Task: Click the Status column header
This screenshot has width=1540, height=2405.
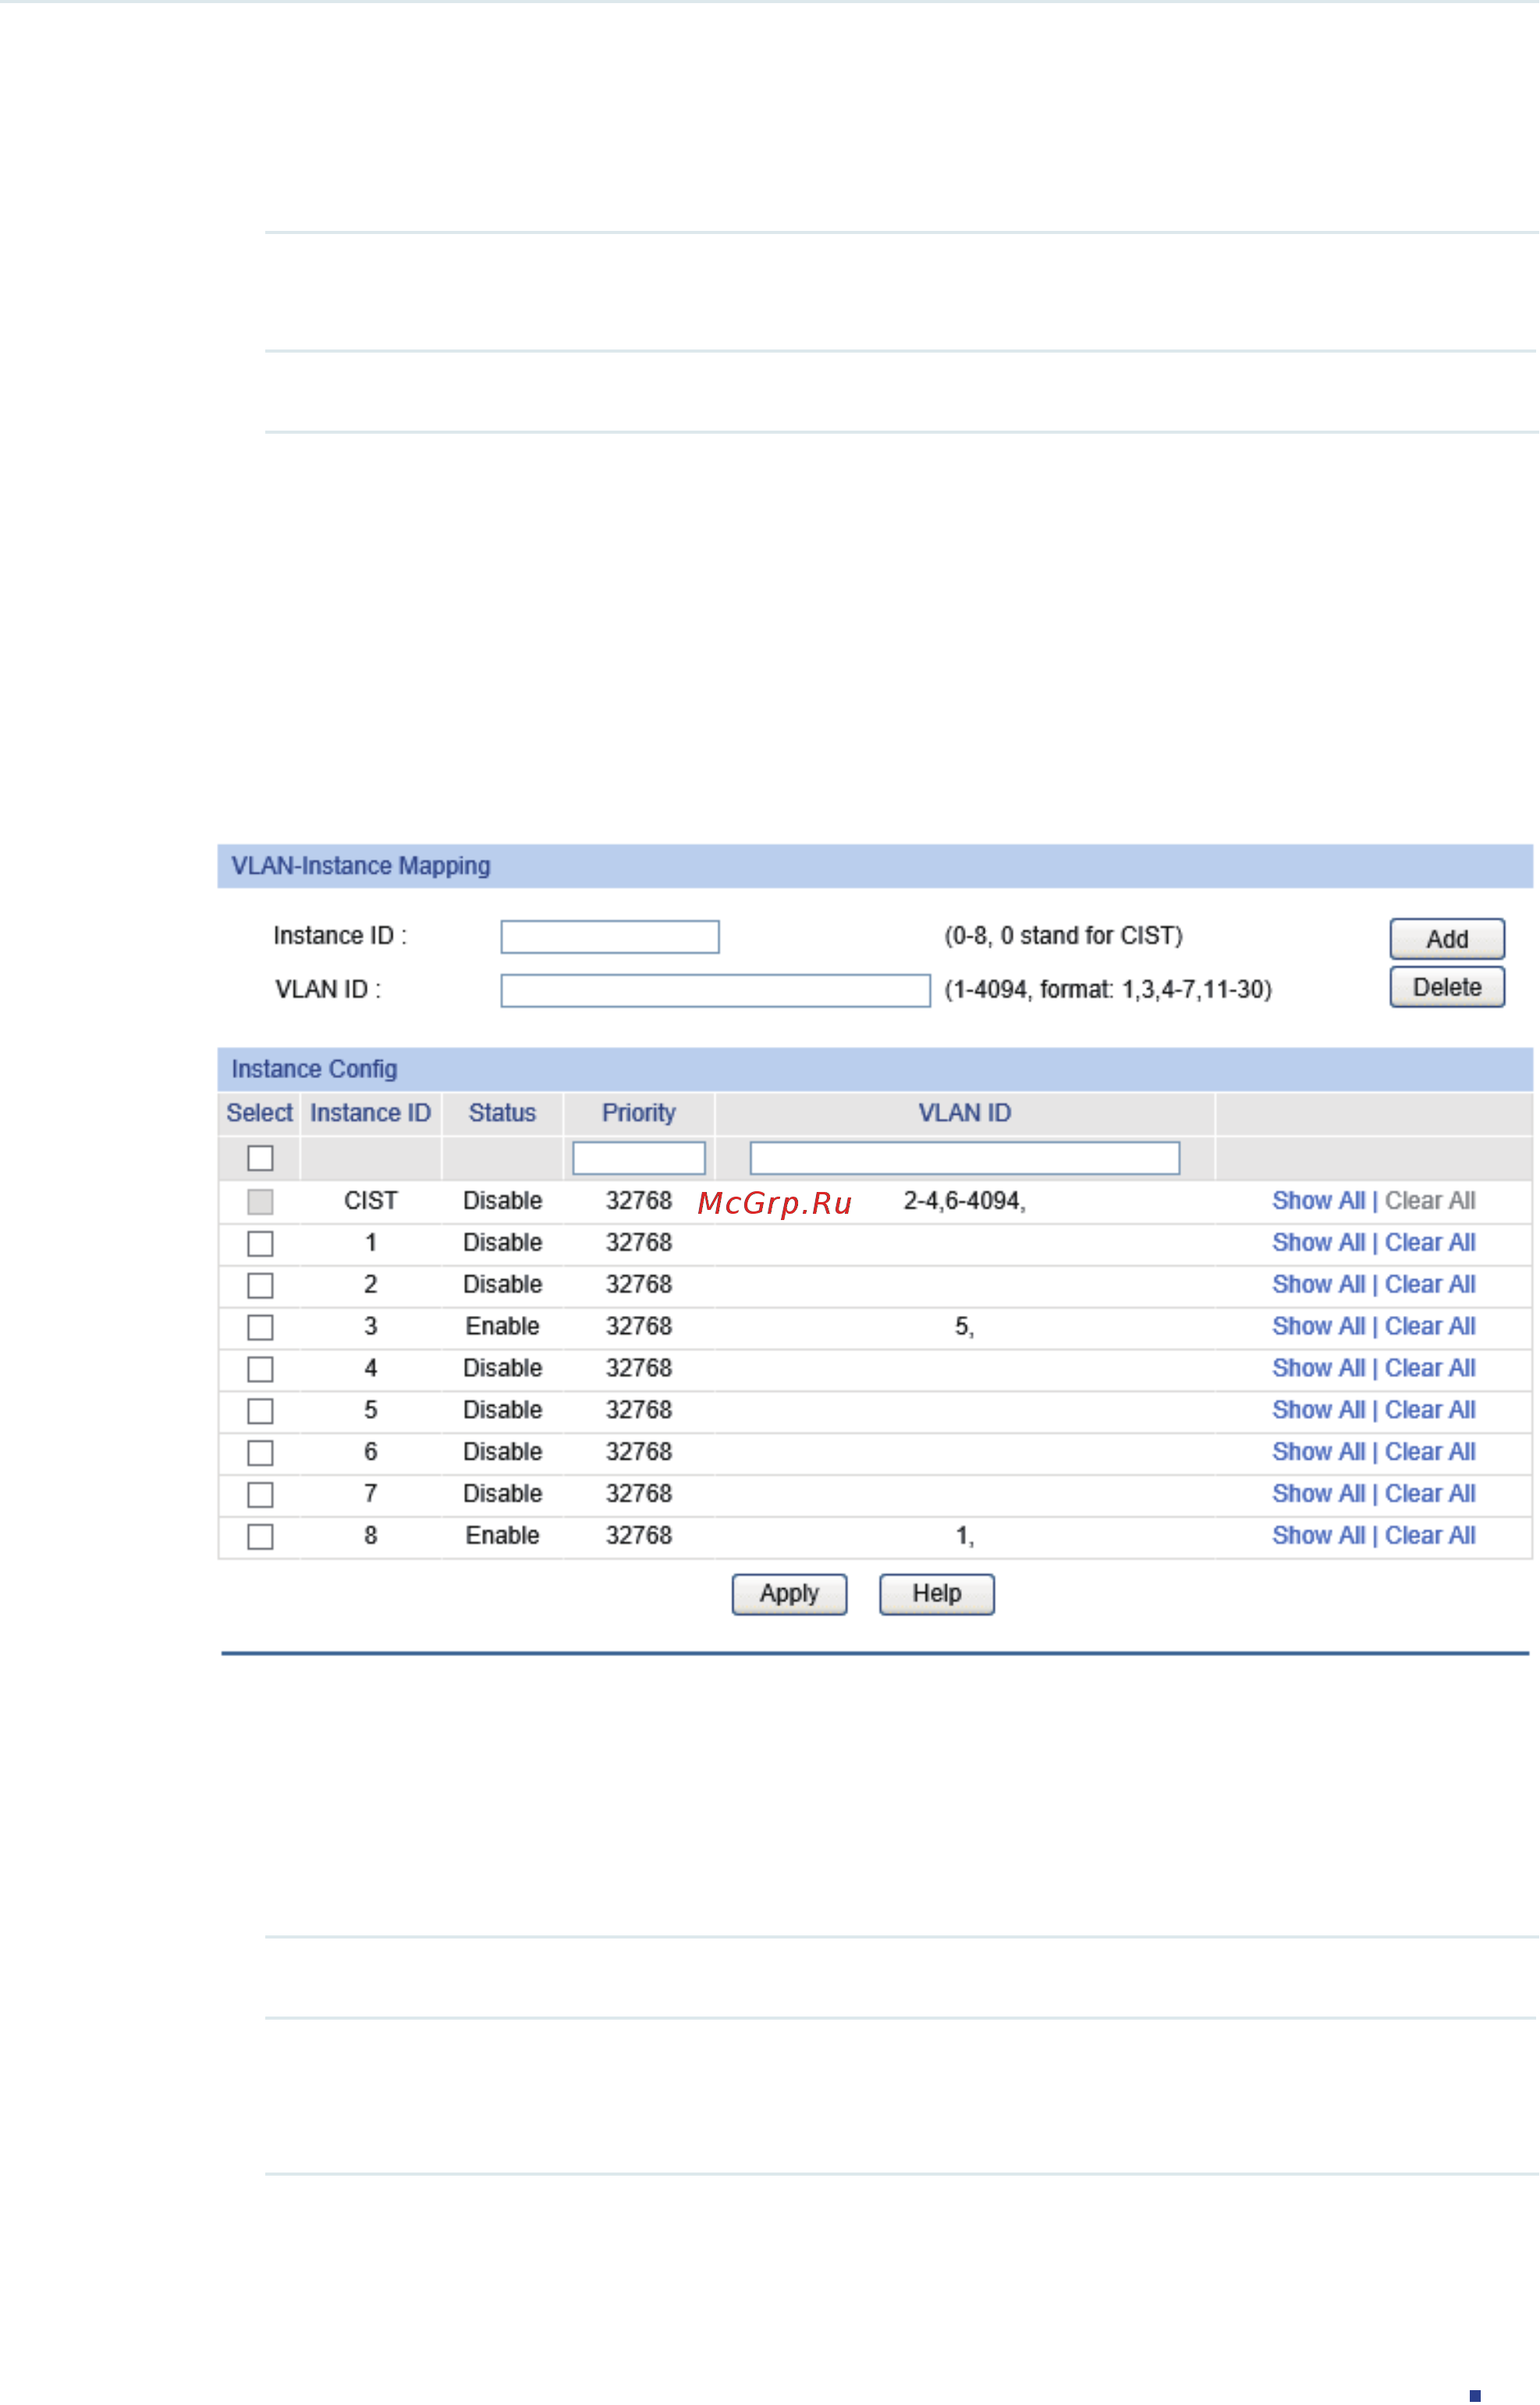Action: click(x=502, y=1114)
